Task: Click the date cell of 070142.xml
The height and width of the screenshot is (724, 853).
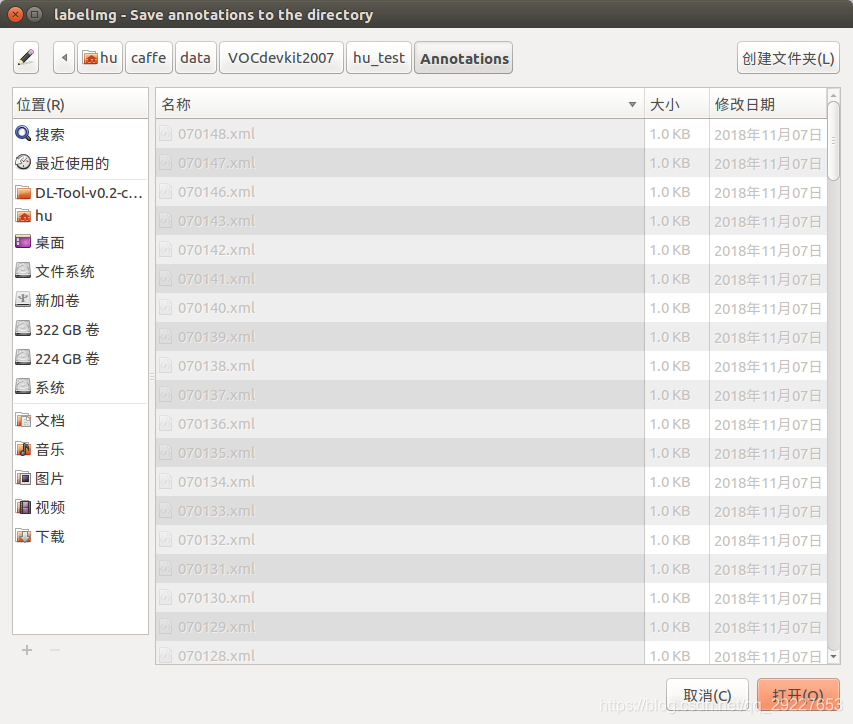Action: pyautogui.click(x=768, y=250)
